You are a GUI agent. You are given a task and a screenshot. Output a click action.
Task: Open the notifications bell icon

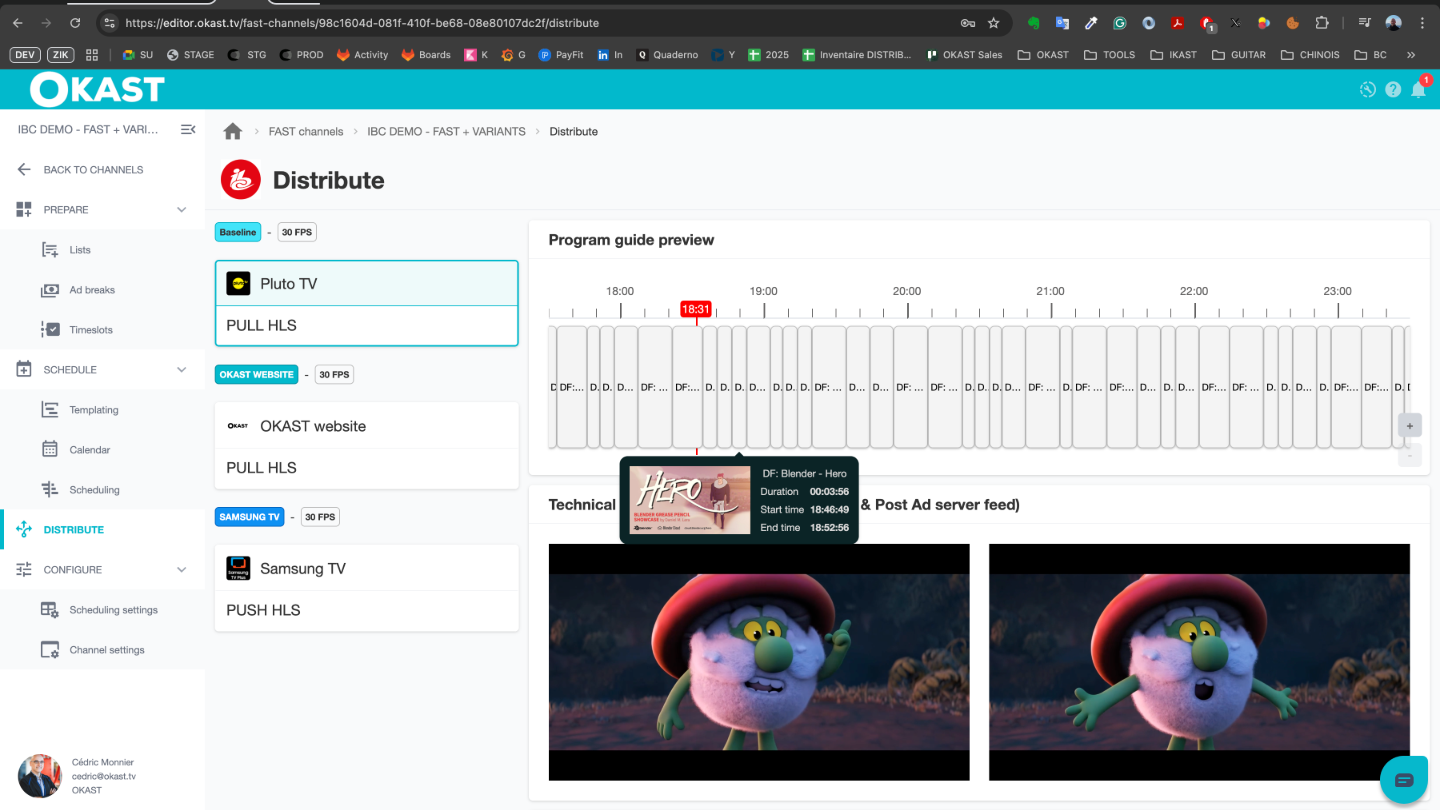[1418, 90]
